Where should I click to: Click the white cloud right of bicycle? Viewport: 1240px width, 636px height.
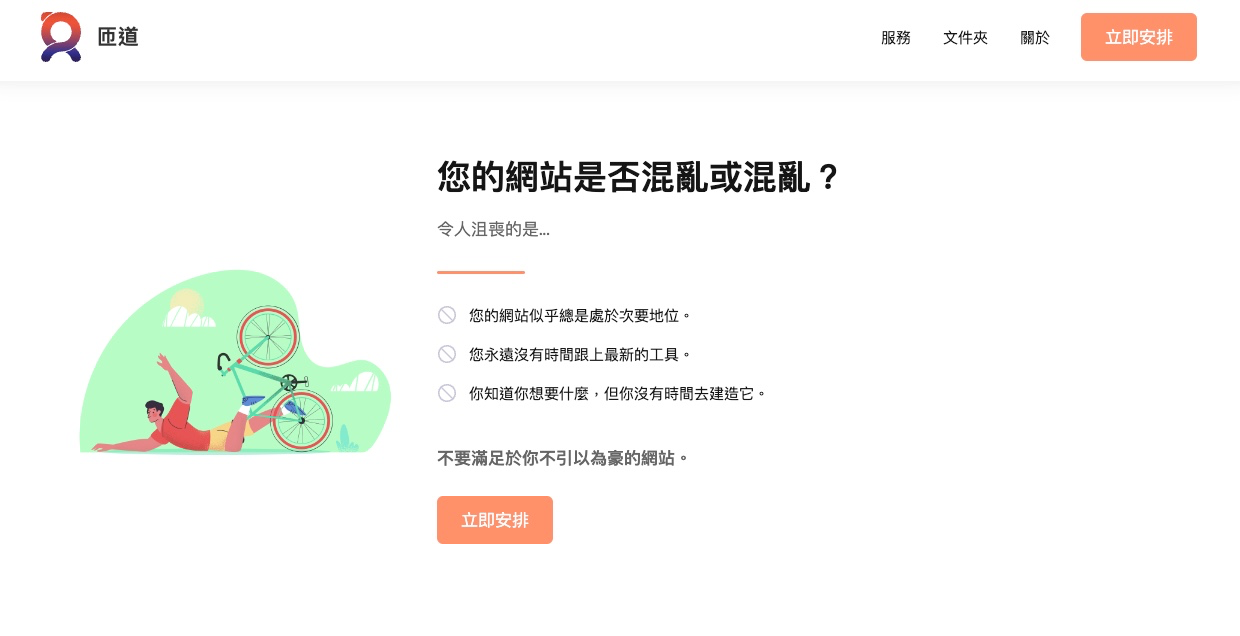[x=357, y=383]
